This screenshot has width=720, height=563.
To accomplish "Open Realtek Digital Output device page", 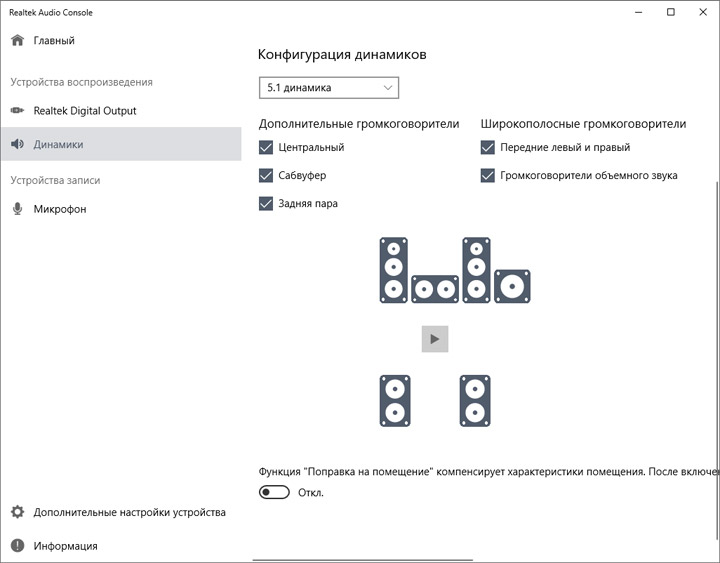I will pos(85,111).
